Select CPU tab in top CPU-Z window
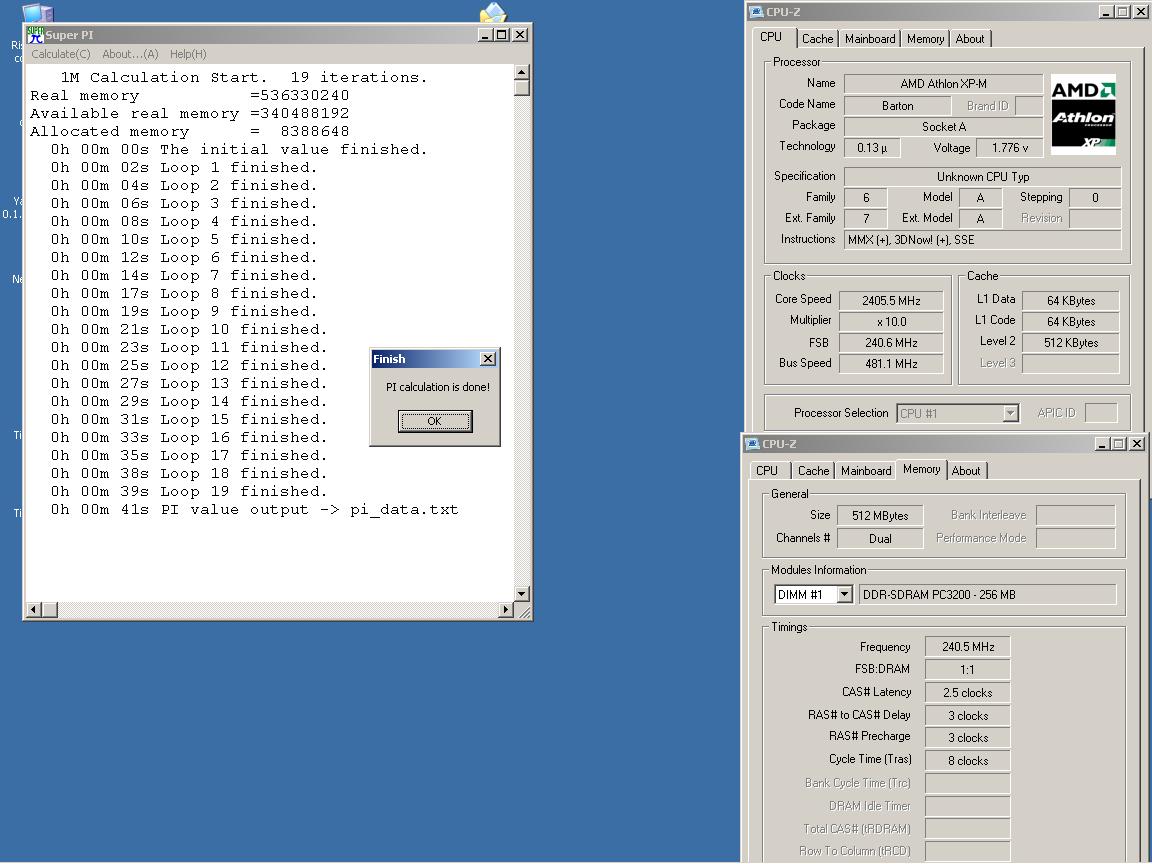Screen dimensions: 1152x864 point(771,37)
